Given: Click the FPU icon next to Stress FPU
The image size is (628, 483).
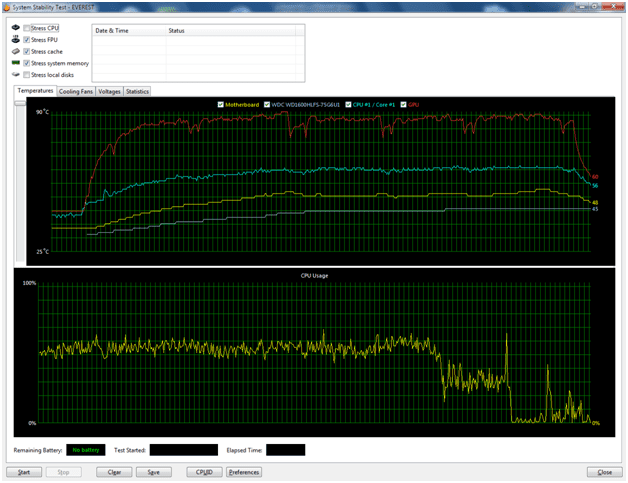Looking at the screenshot, I should [15, 40].
